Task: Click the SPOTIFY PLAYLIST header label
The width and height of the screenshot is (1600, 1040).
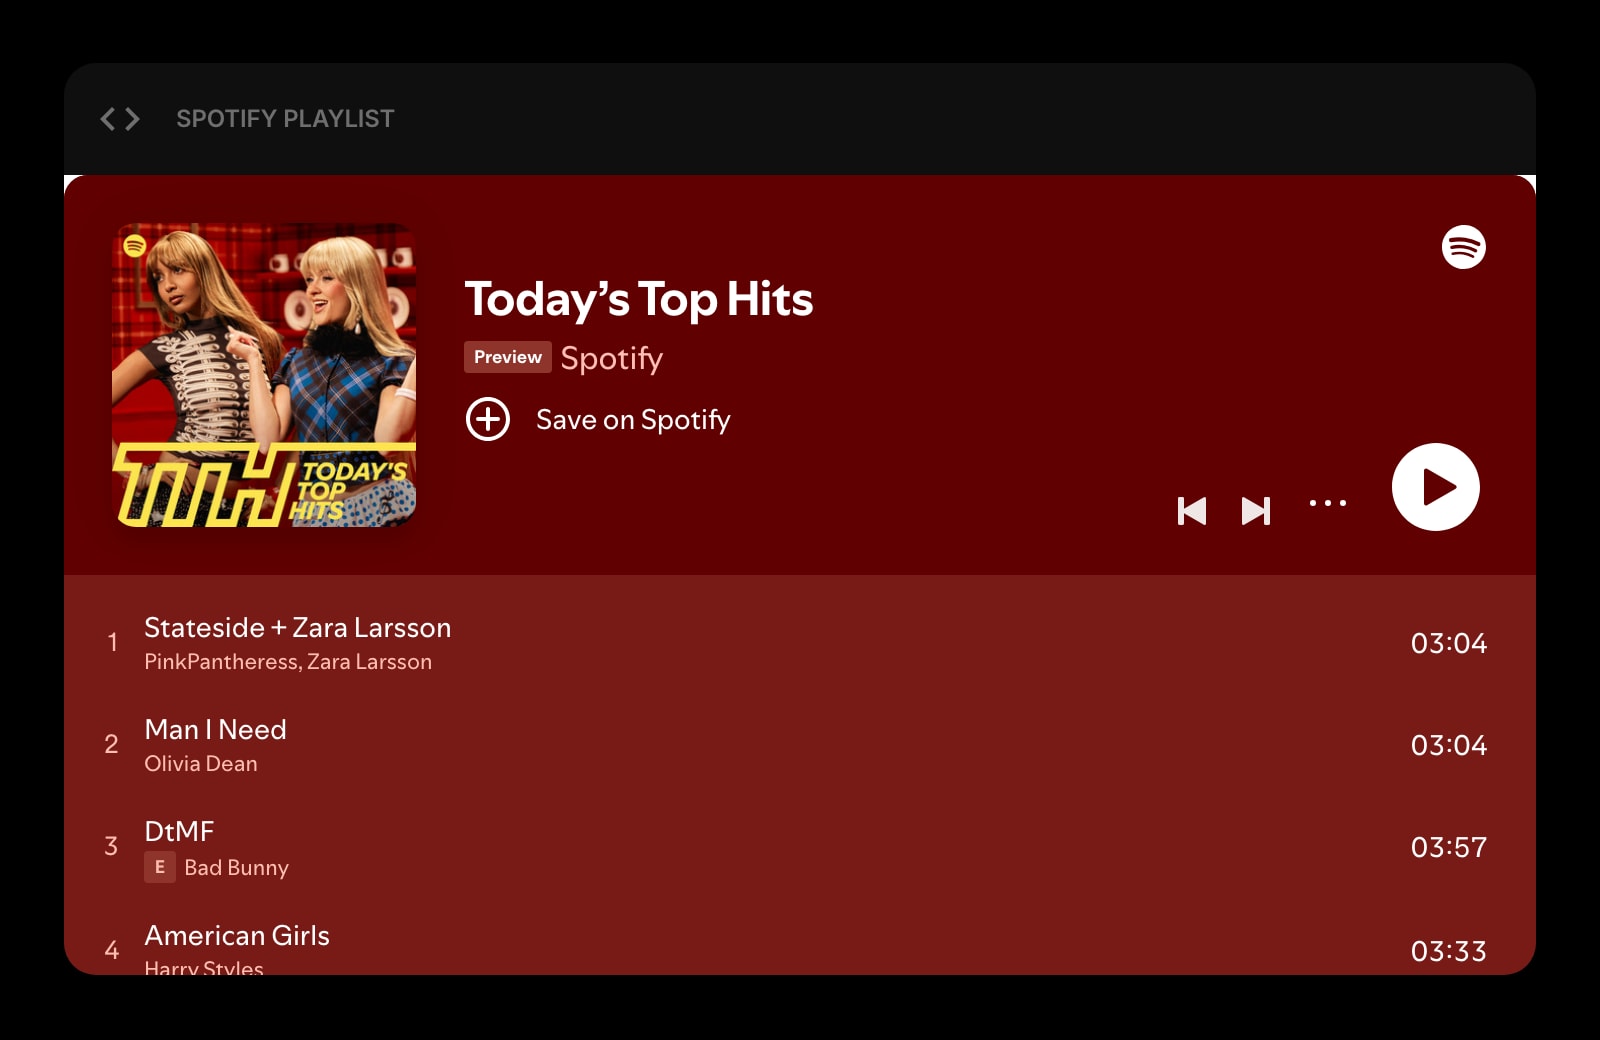Action: [x=285, y=118]
